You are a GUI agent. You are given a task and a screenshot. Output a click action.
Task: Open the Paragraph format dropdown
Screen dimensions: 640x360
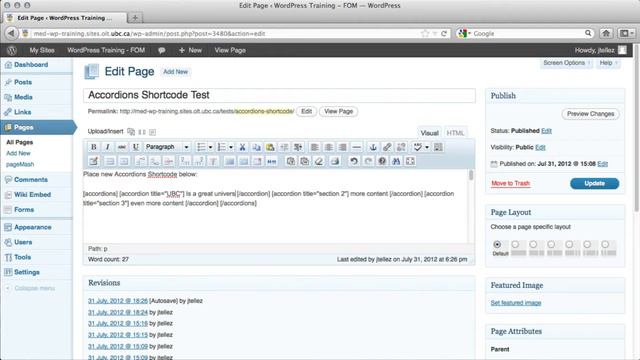167,147
